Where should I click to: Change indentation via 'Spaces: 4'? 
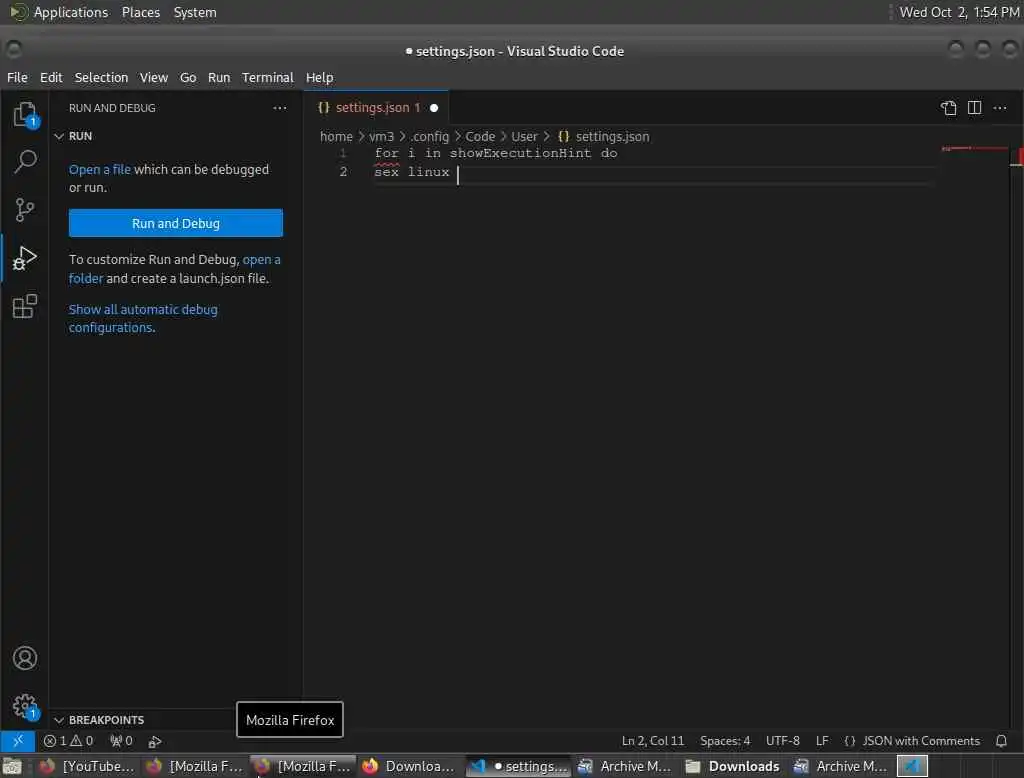tap(725, 741)
